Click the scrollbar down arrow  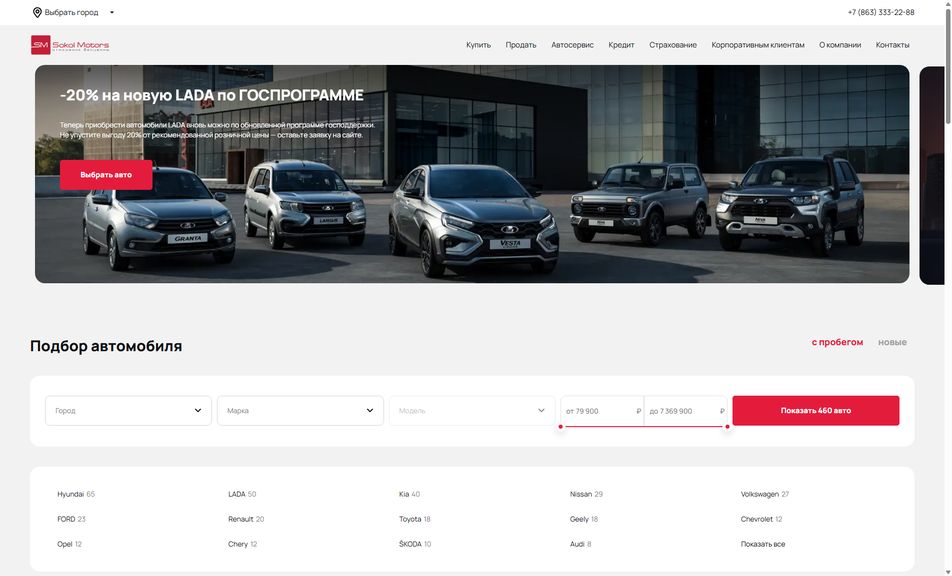tap(947, 572)
